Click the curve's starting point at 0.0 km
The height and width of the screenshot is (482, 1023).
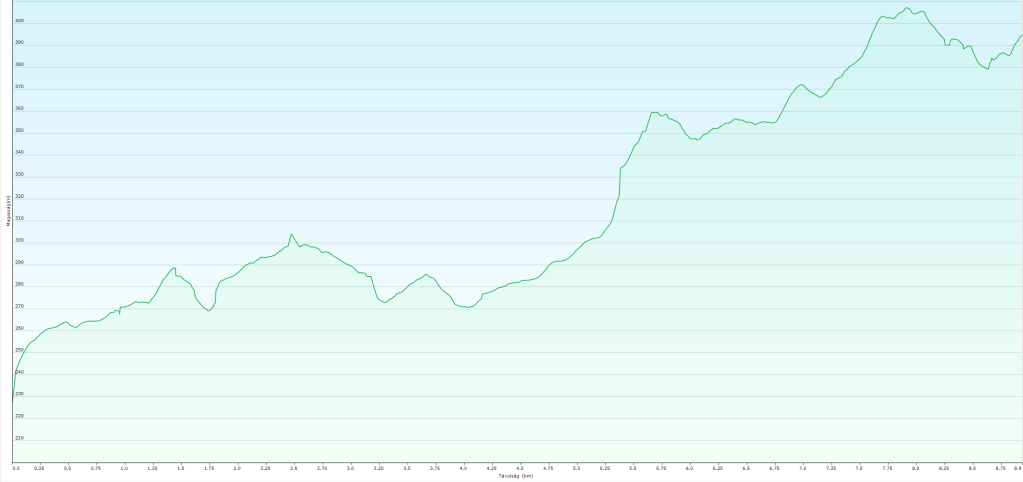tap(13, 401)
